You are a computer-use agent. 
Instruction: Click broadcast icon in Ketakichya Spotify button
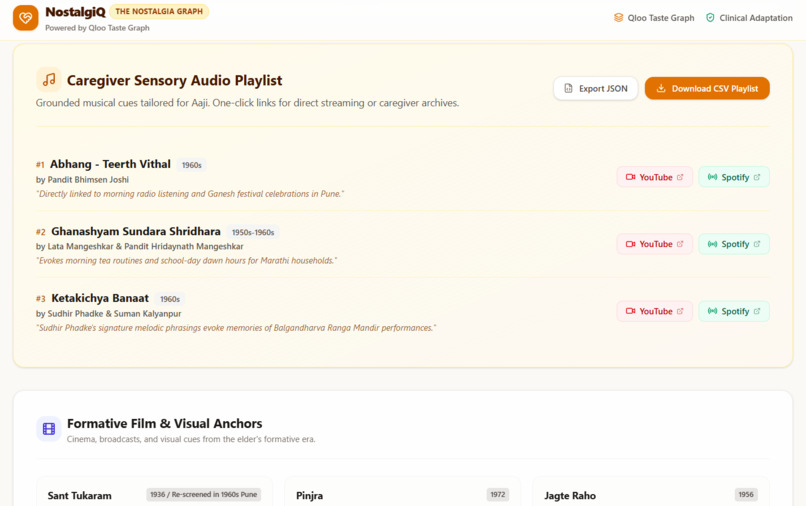(x=712, y=311)
